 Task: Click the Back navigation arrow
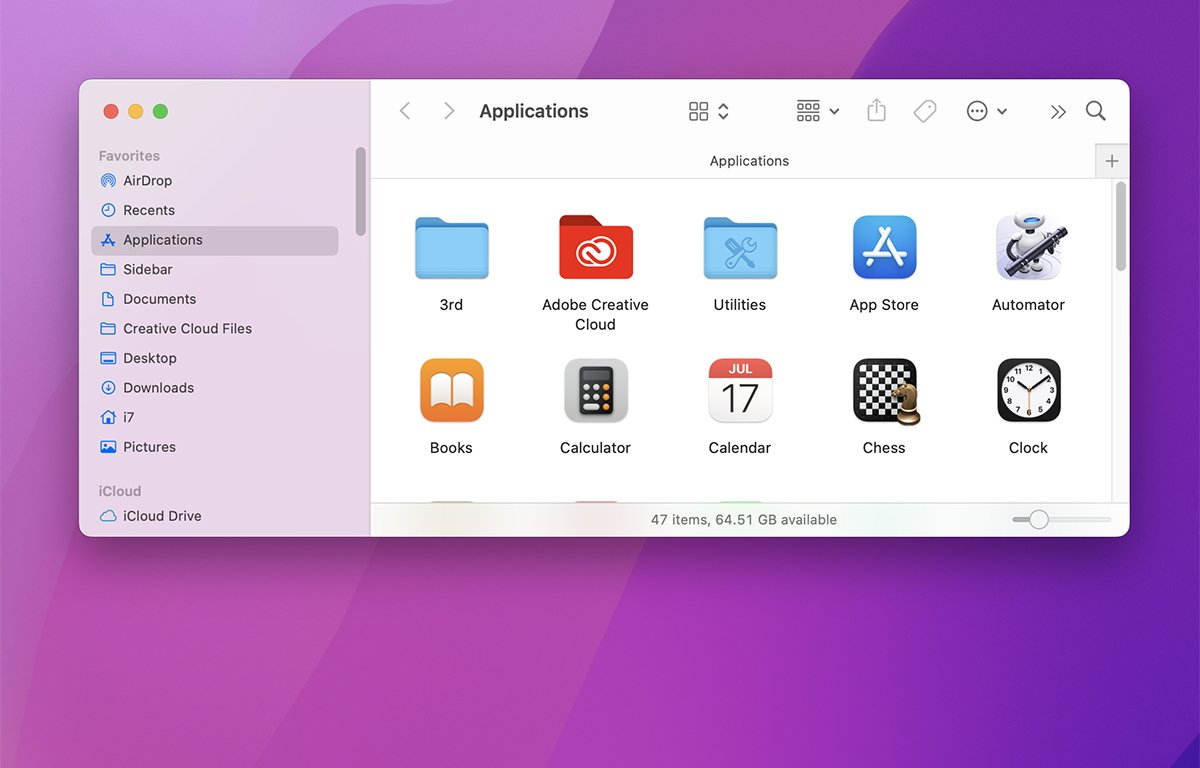(405, 111)
